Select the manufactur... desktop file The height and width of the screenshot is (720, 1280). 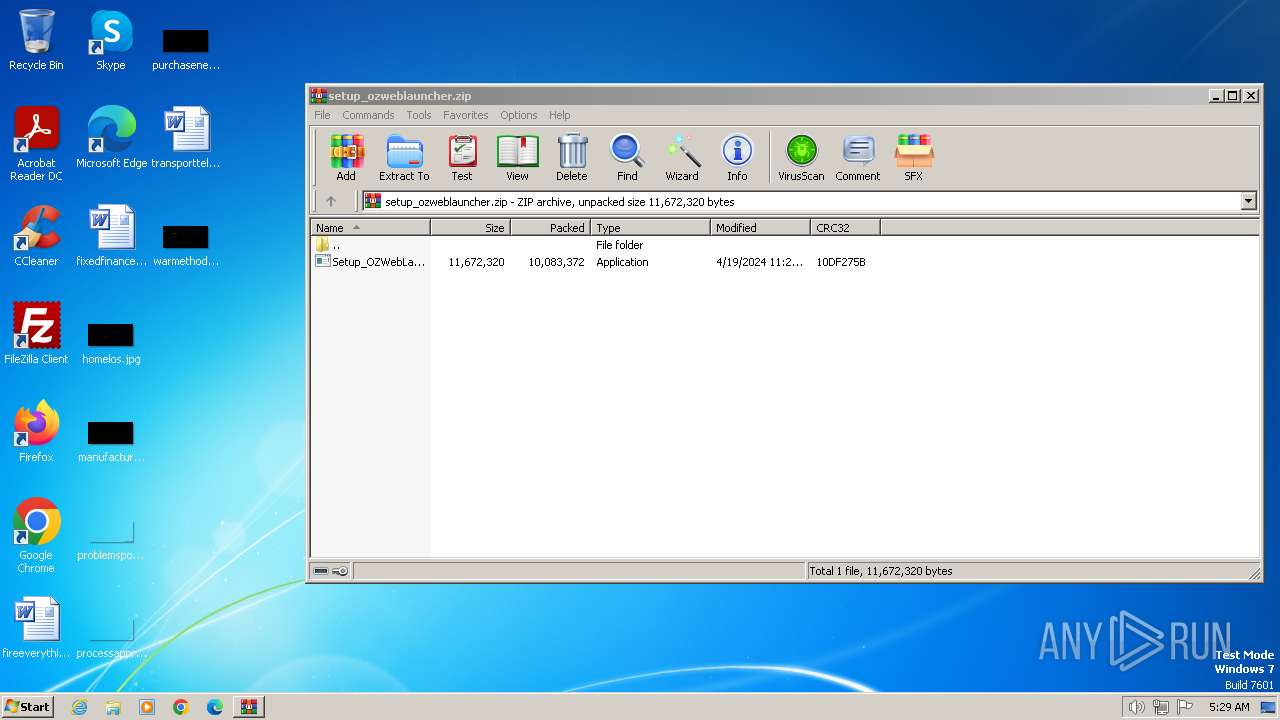pyautogui.click(x=111, y=440)
